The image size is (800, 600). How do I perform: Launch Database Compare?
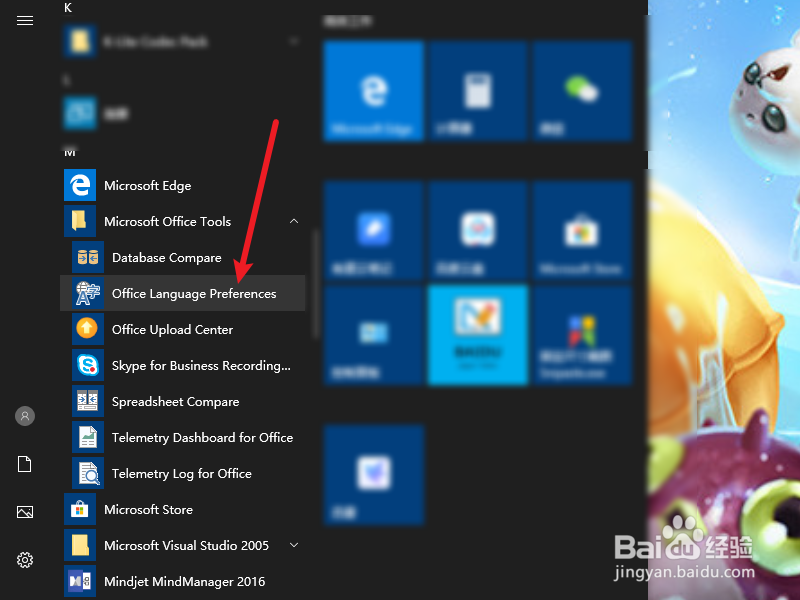pyautogui.click(x=183, y=257)
